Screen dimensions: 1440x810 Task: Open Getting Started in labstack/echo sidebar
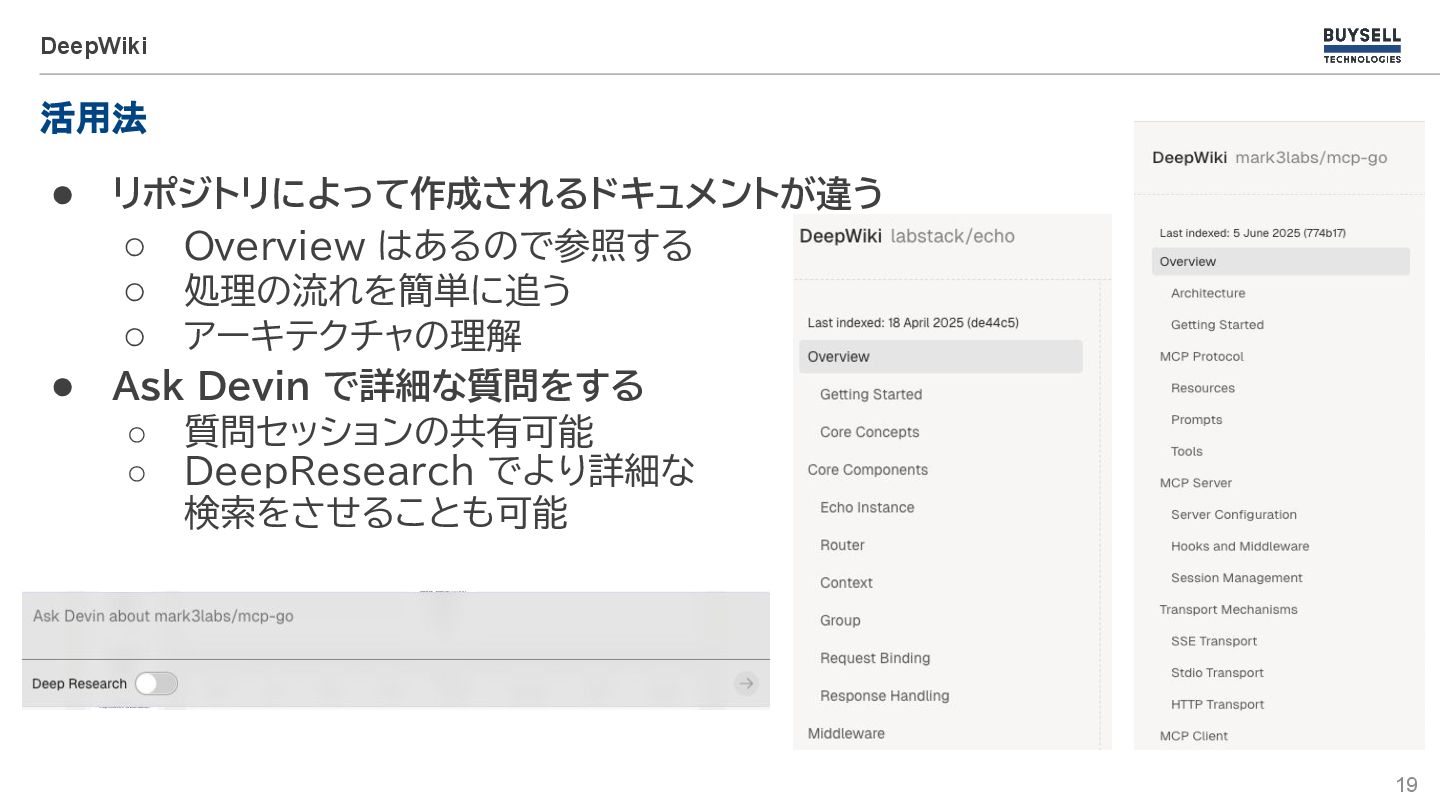(871, 394)
